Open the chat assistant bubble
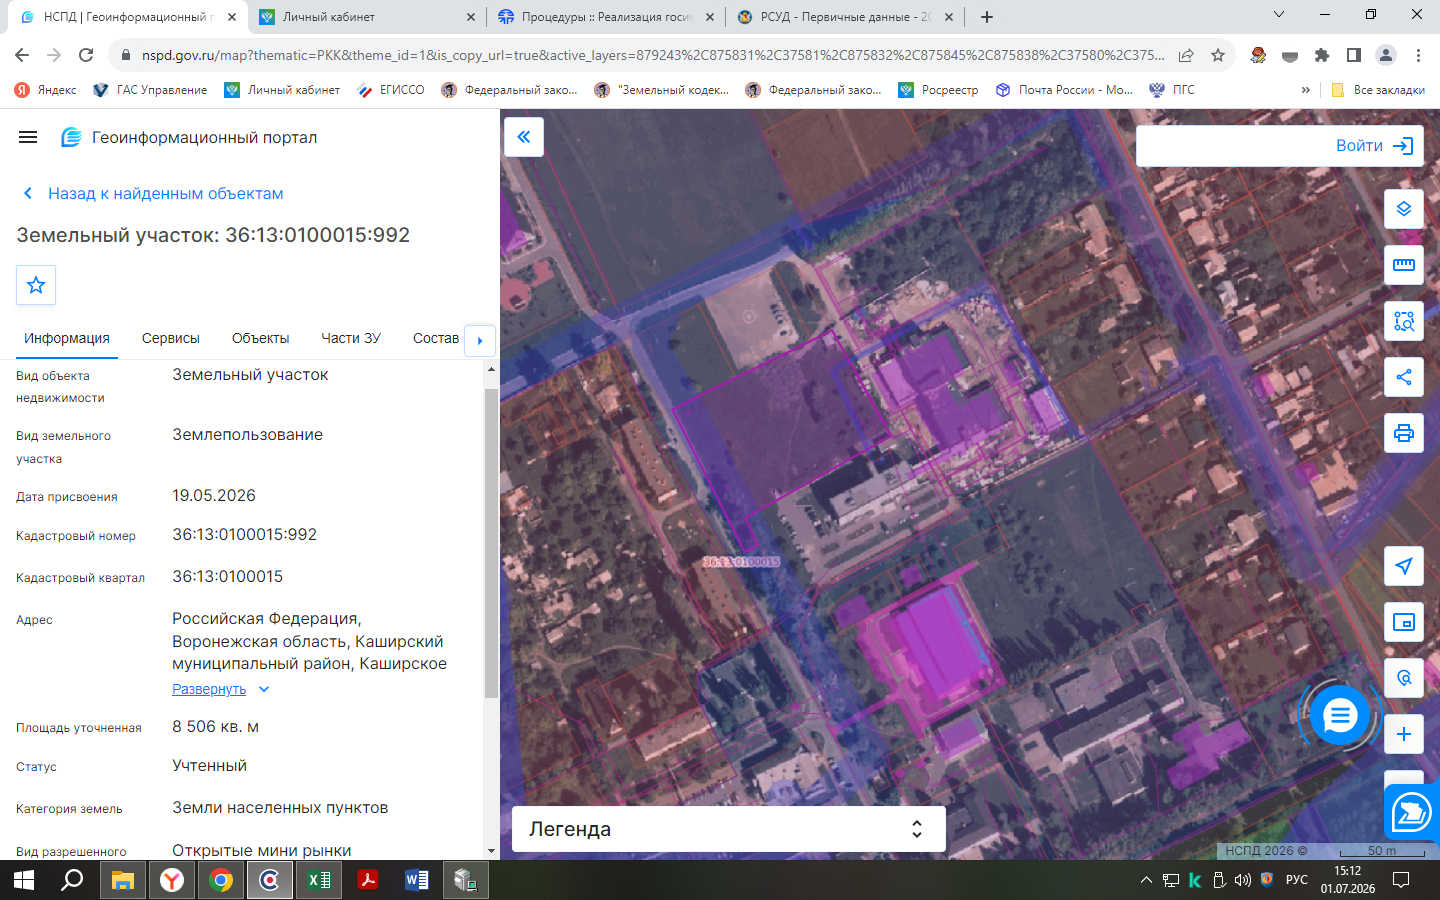 click(x=1339, y=716)
